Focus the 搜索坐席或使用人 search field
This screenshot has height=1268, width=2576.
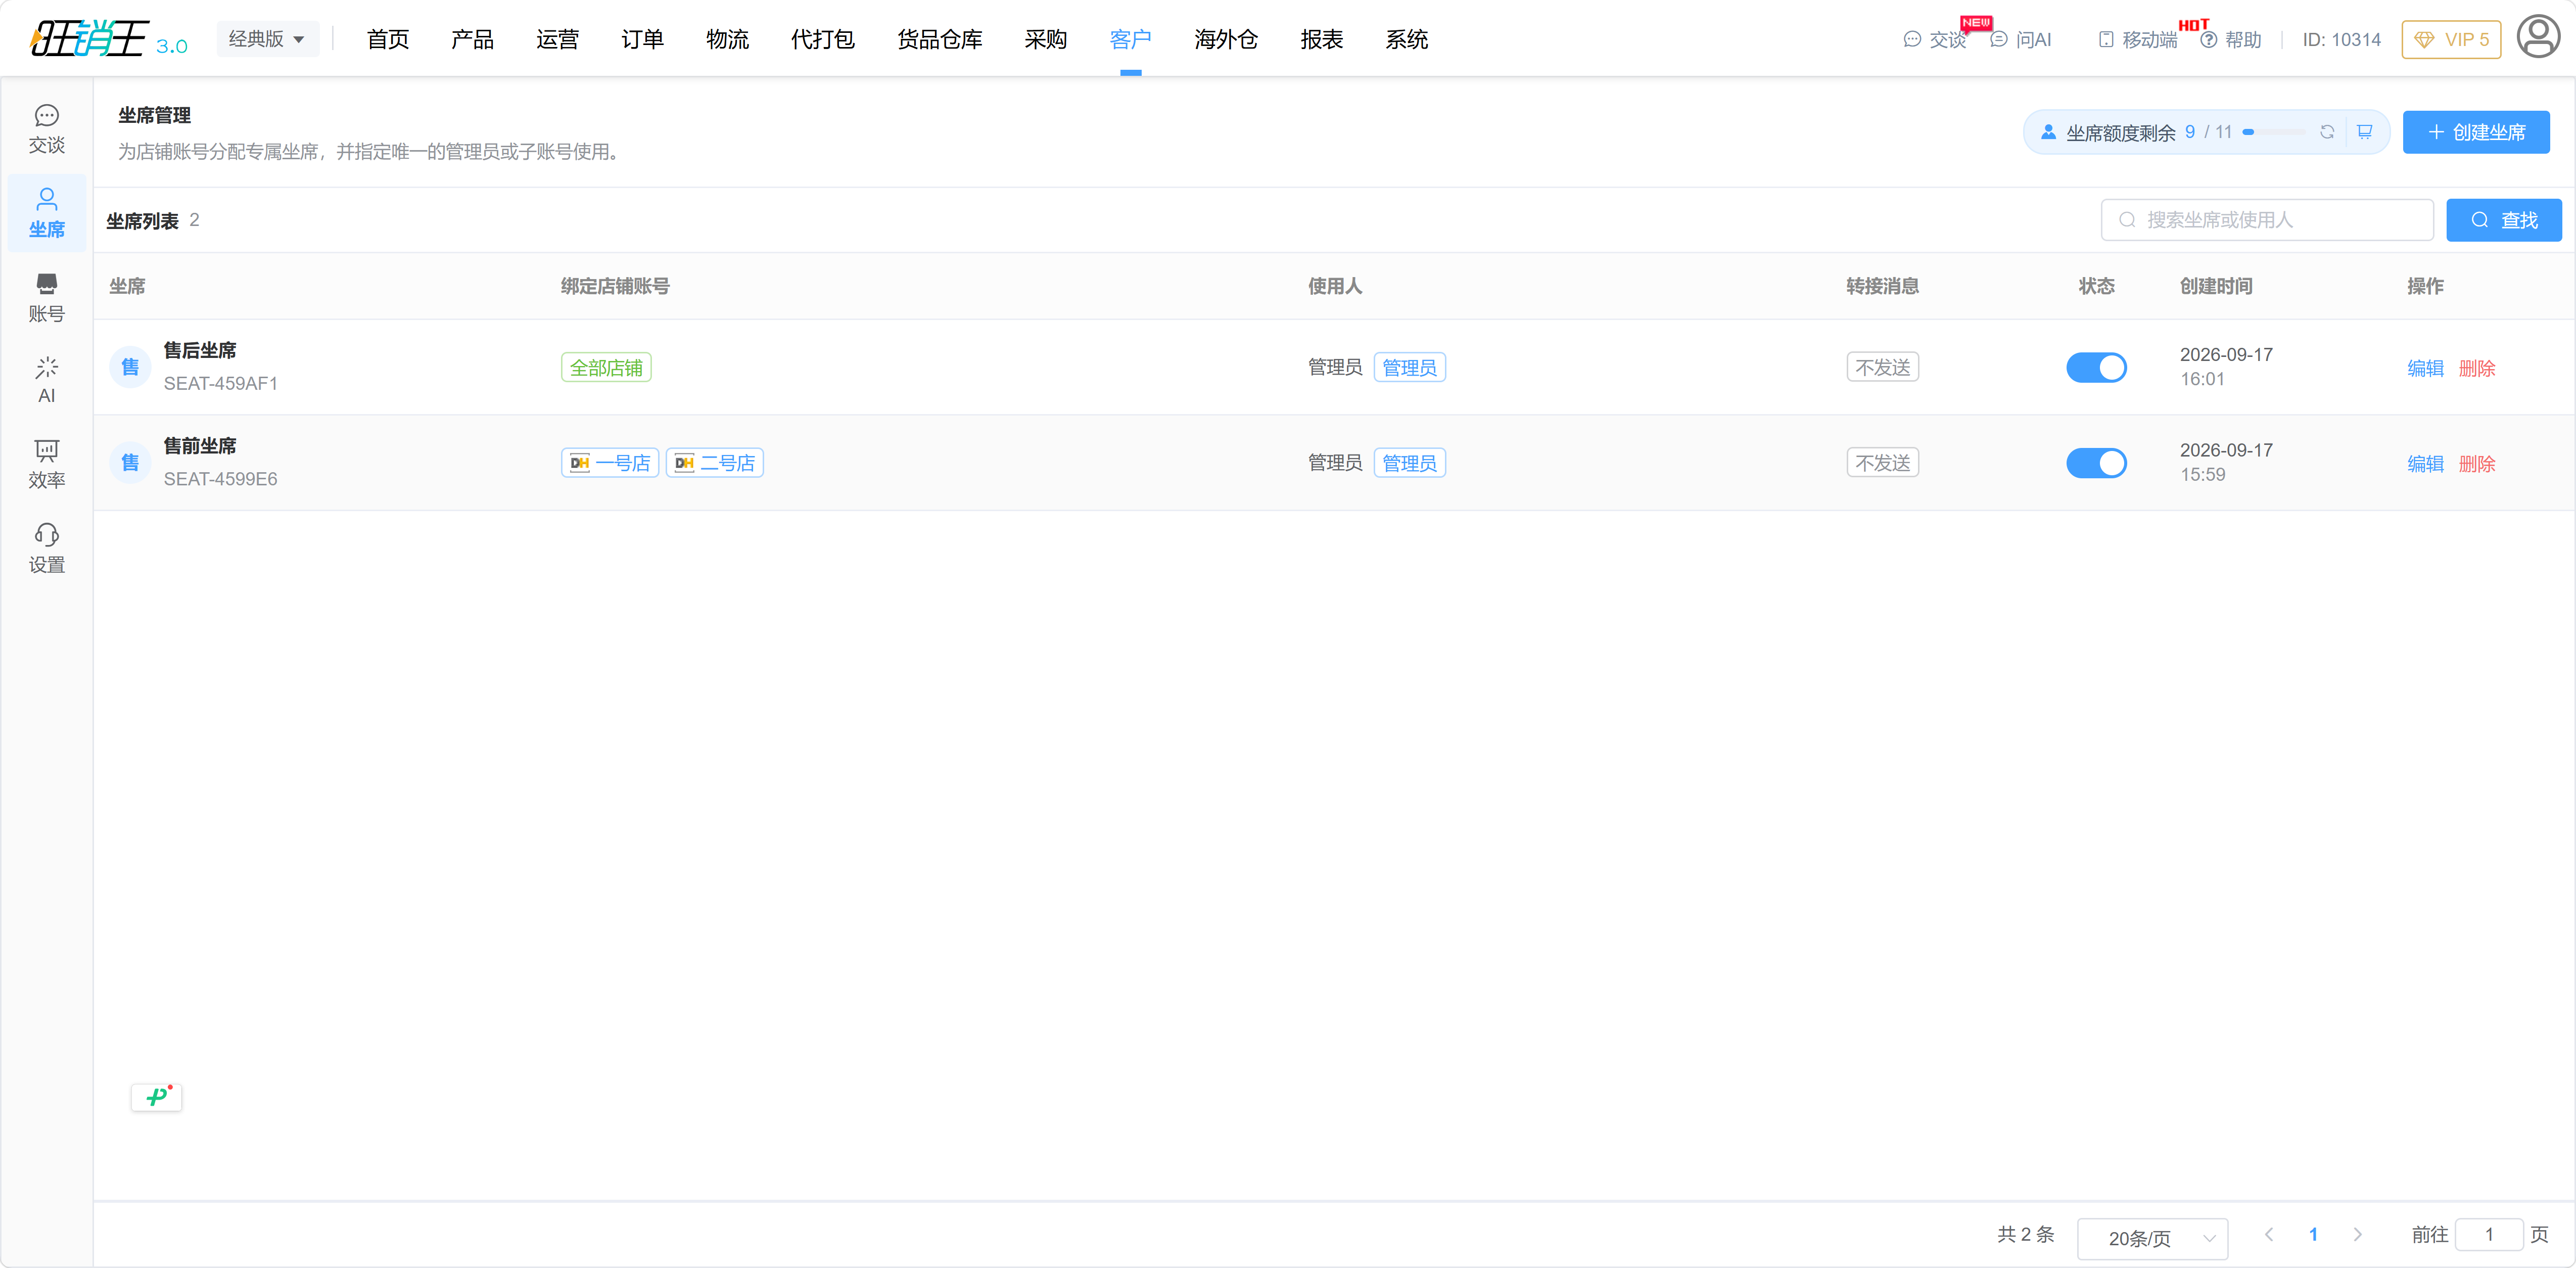[2266, 220]
